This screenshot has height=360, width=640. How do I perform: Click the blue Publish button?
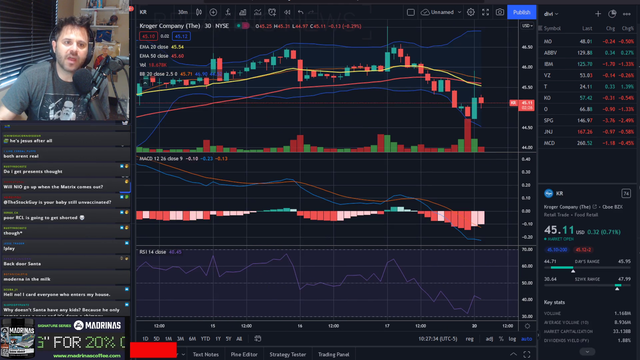521,12
